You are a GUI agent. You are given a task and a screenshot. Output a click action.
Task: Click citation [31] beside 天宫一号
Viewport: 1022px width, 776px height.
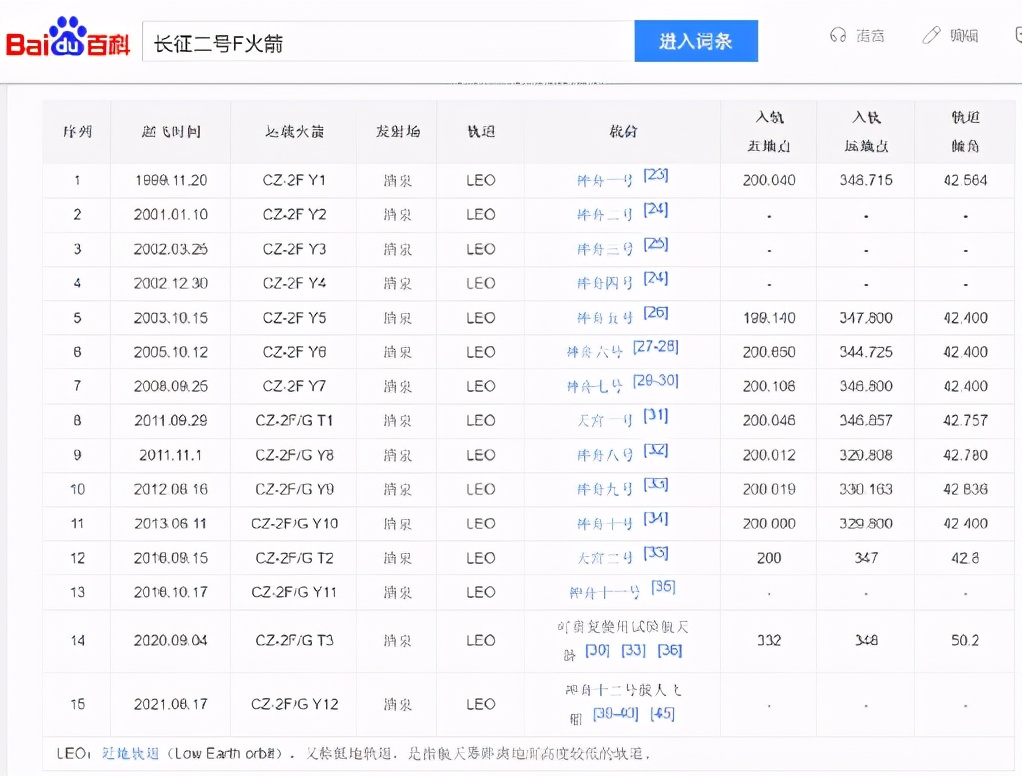655,416
